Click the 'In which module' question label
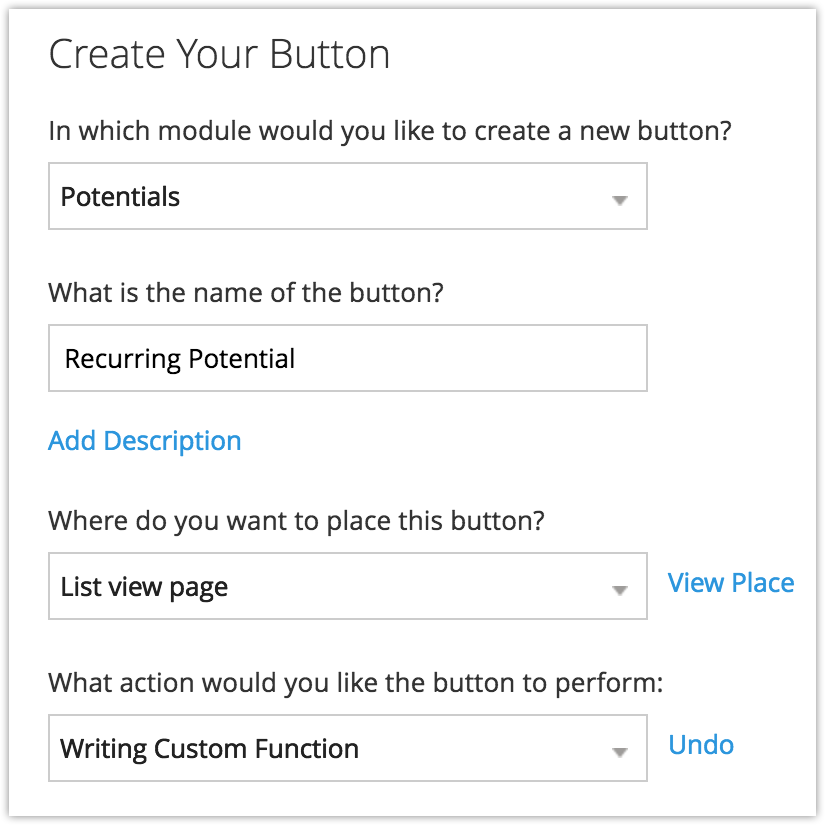825x825 pixels. (x=390, y=131)
